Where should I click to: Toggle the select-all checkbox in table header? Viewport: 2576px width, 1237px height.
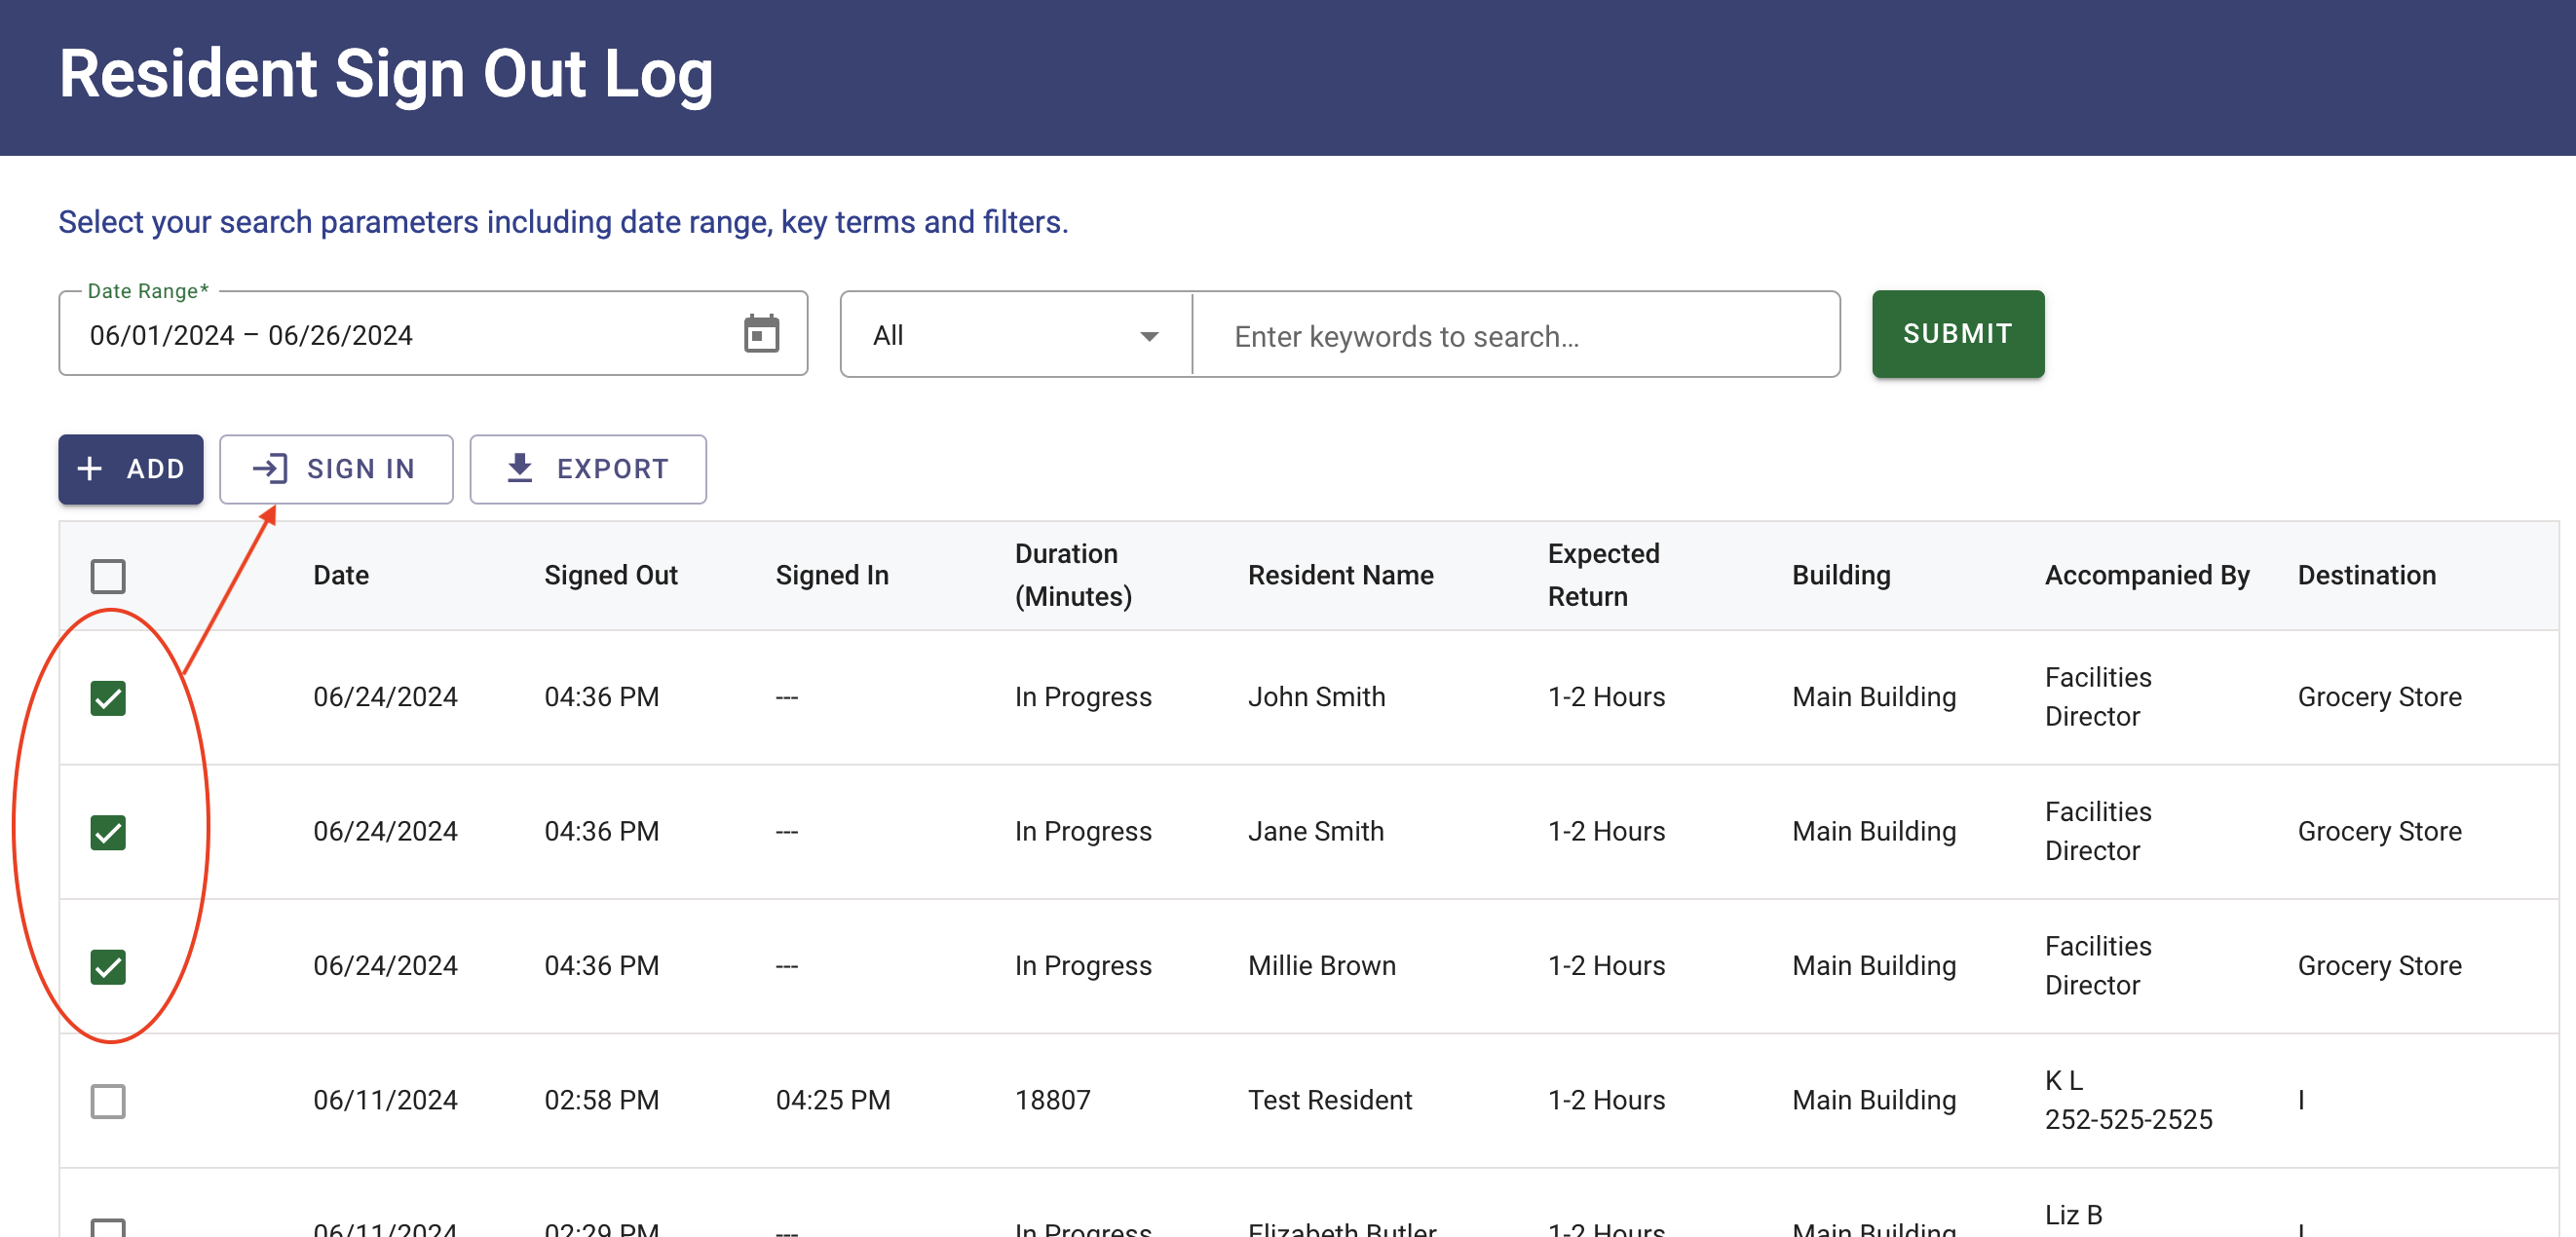click(x=108, y=575)
